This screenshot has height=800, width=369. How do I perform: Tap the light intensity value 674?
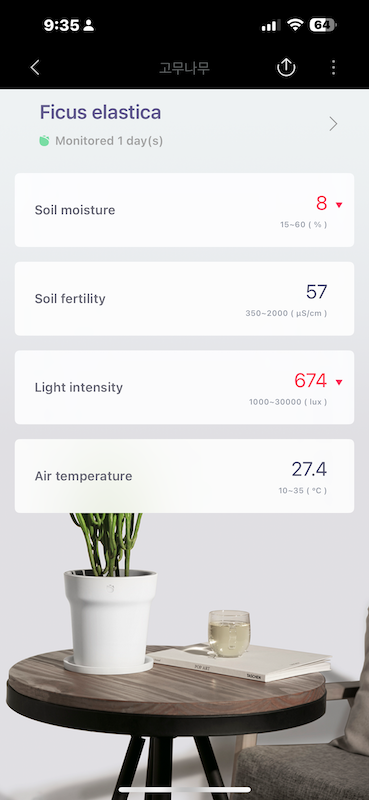point(310,381)
